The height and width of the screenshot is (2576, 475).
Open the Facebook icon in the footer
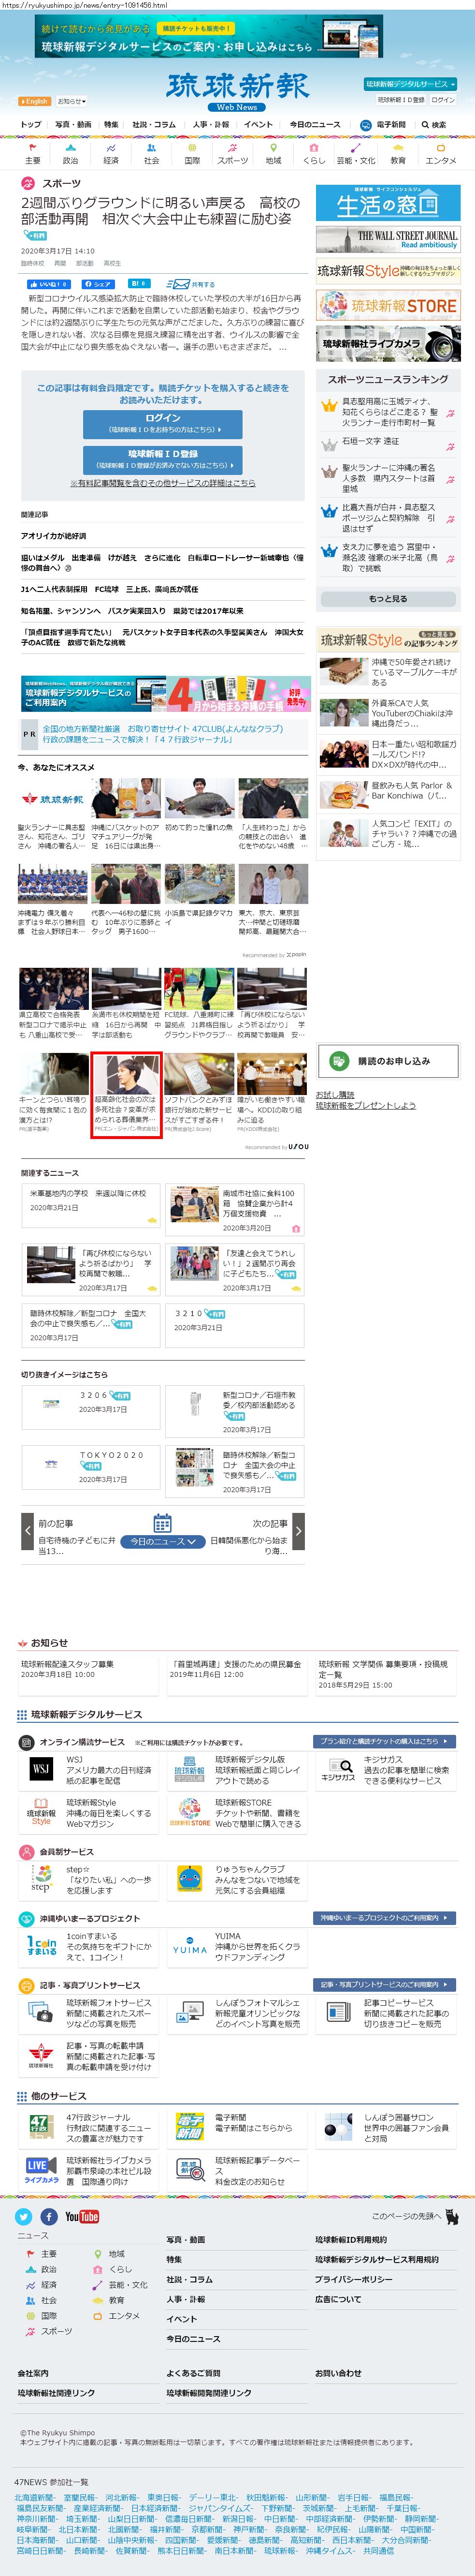(x=48, y=2216)
